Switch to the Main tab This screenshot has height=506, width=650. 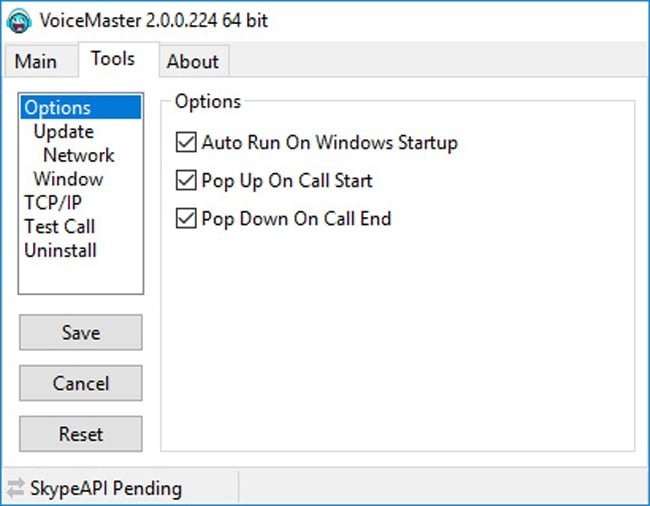pyautogui.click(x=36, y=61)
